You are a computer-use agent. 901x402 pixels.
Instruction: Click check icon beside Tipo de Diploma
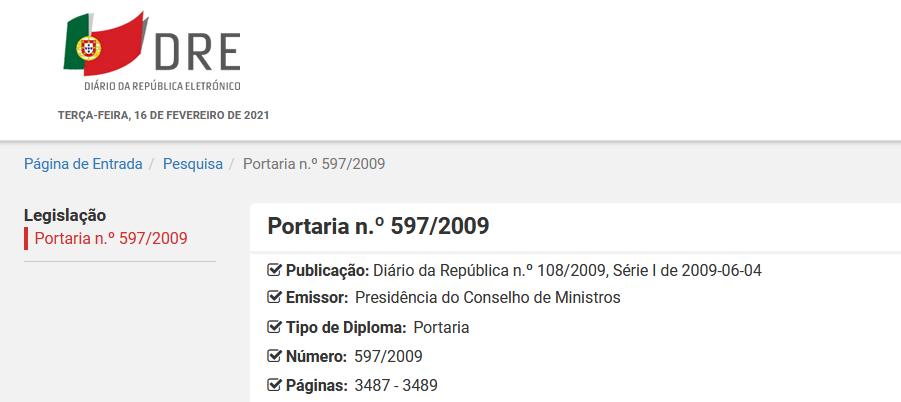coord(275,328)
